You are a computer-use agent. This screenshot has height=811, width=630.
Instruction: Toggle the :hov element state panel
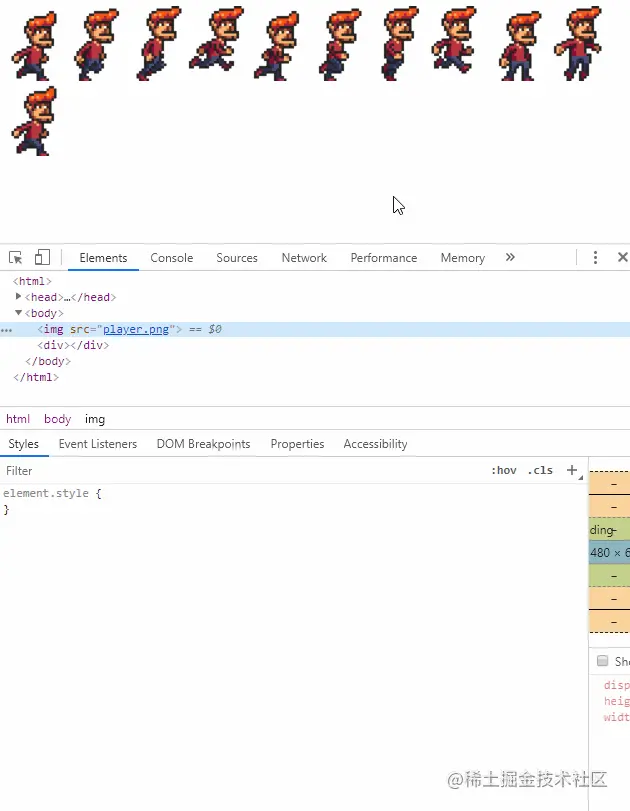[504, 470]
